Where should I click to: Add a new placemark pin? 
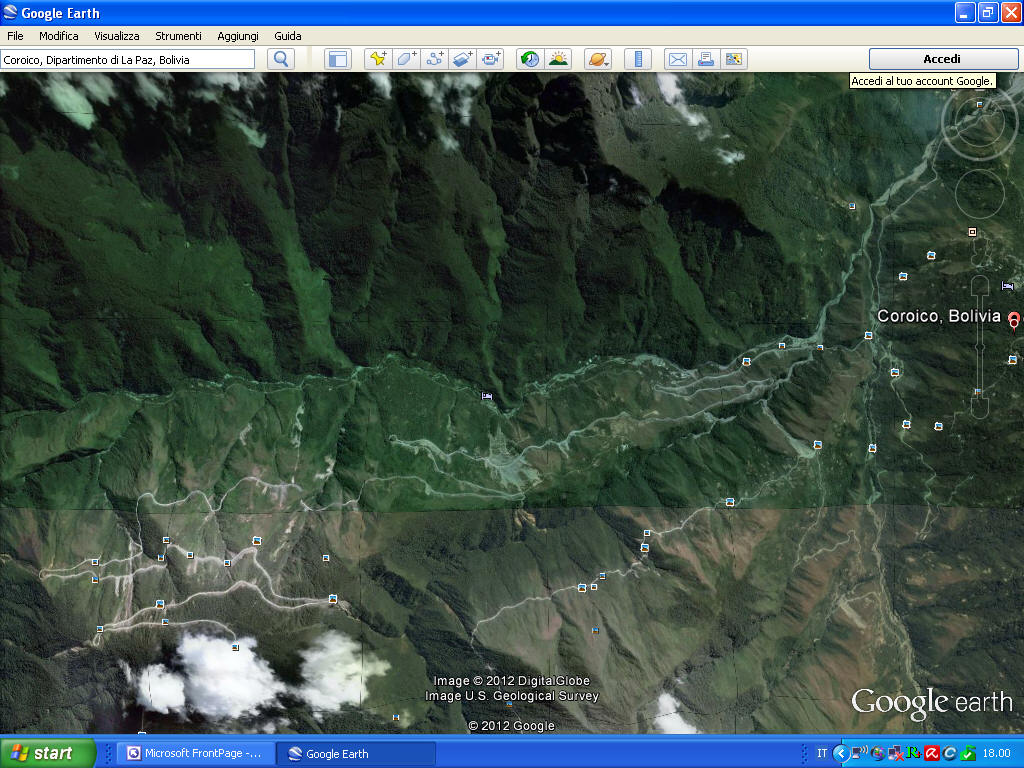point(378,59)
